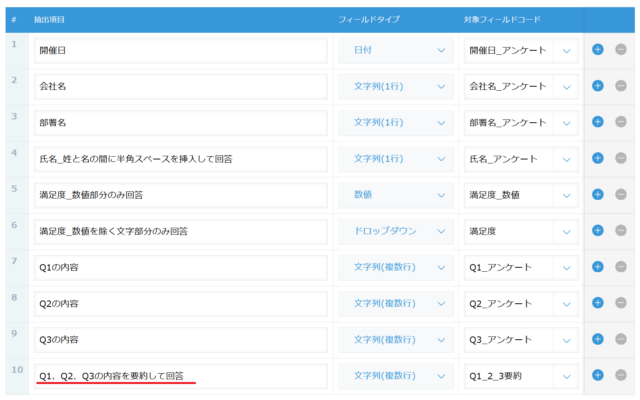Open field type dropdown for Q3の内容 row
Image resolution: width=640 pixels, height=400 pixels.
pos(396,340)
